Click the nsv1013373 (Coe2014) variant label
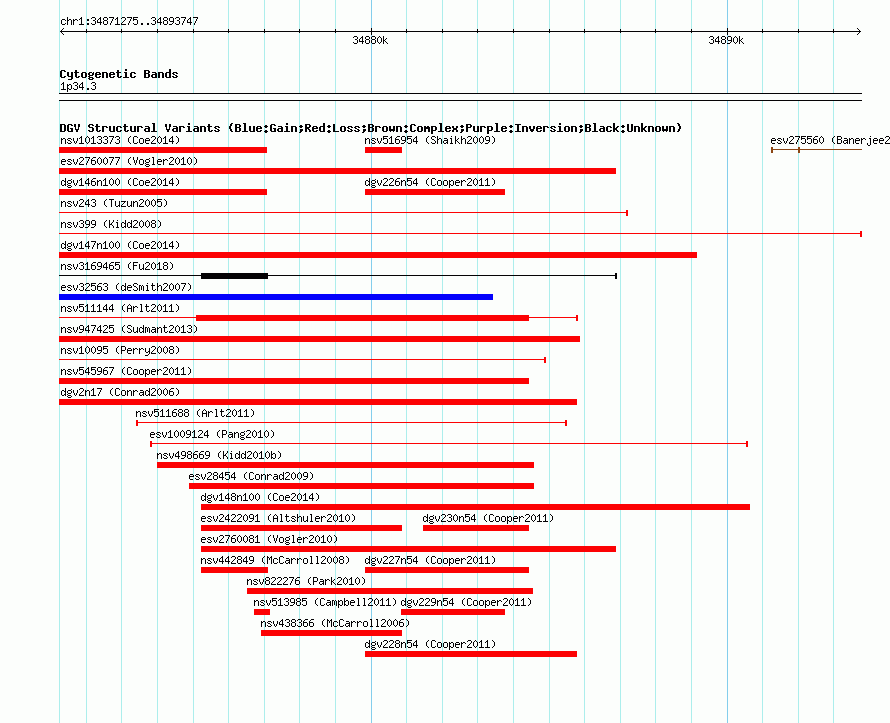Viewport: 890px width, 723px height. (120, 140)
